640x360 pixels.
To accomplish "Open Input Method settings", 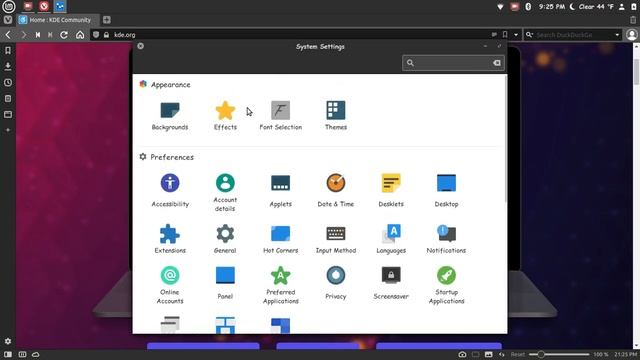I will pyautogui.click(x=336, y=239).
